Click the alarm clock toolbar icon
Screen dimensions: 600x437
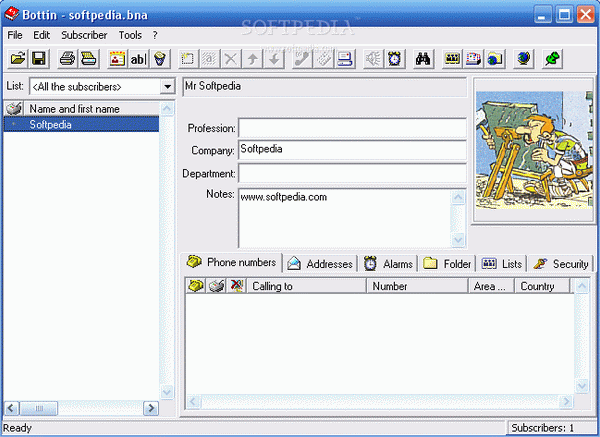[395, 59]
